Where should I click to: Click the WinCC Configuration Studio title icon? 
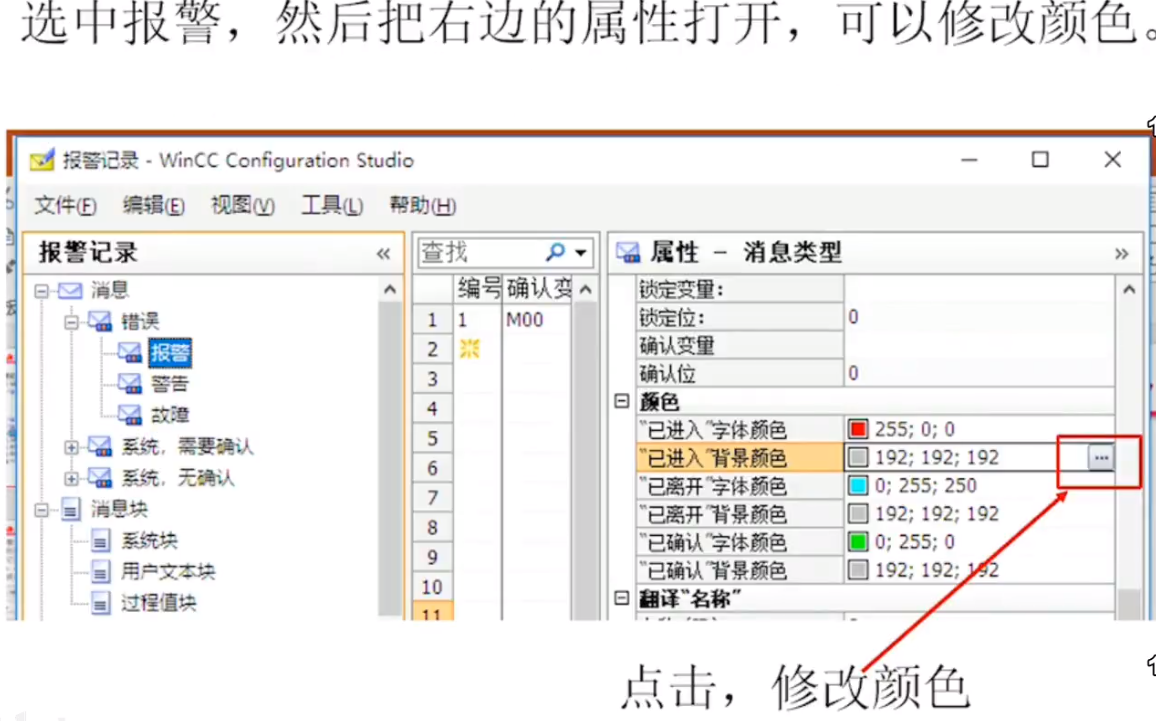42,160
